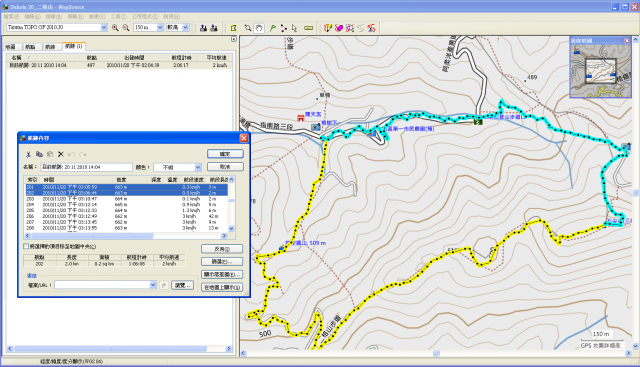Select the route drawing tool
Viewport: 640px width, 367px height.
(283, 28)
